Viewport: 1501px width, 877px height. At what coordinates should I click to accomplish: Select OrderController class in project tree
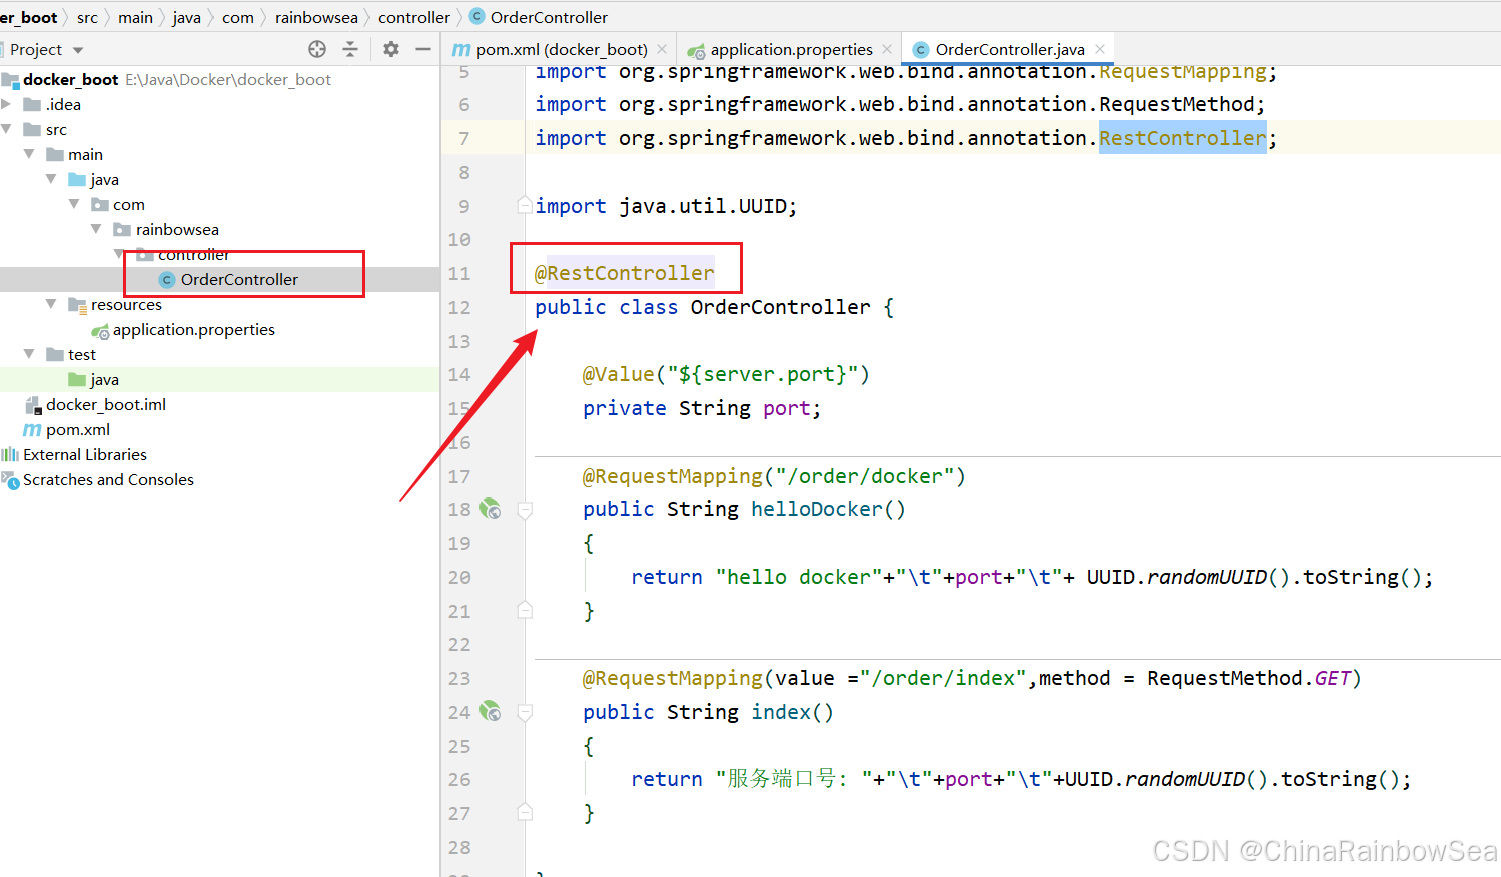[239, 279]
